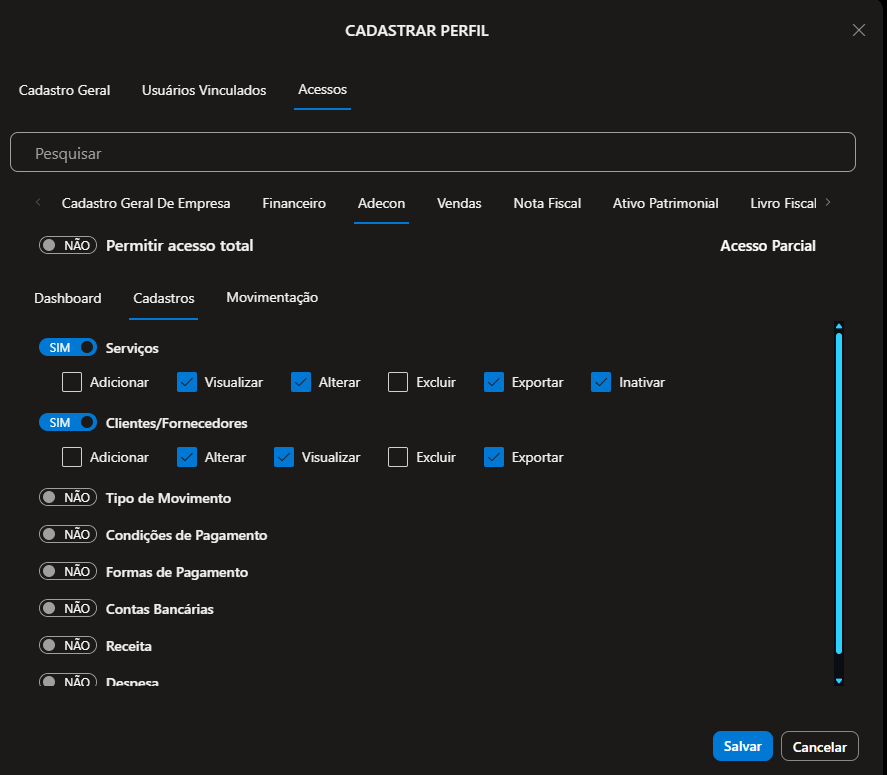Screen dimensions: 887x775
Task: Check Adicionar under Serviços
Action: (72, 382)
